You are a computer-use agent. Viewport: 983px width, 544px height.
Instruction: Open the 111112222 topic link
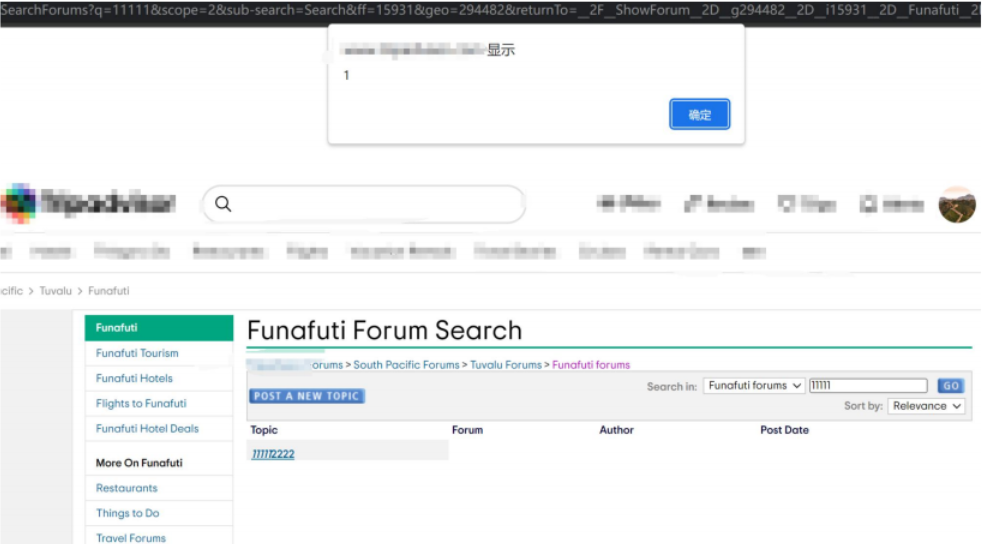[x=272, y=454]
